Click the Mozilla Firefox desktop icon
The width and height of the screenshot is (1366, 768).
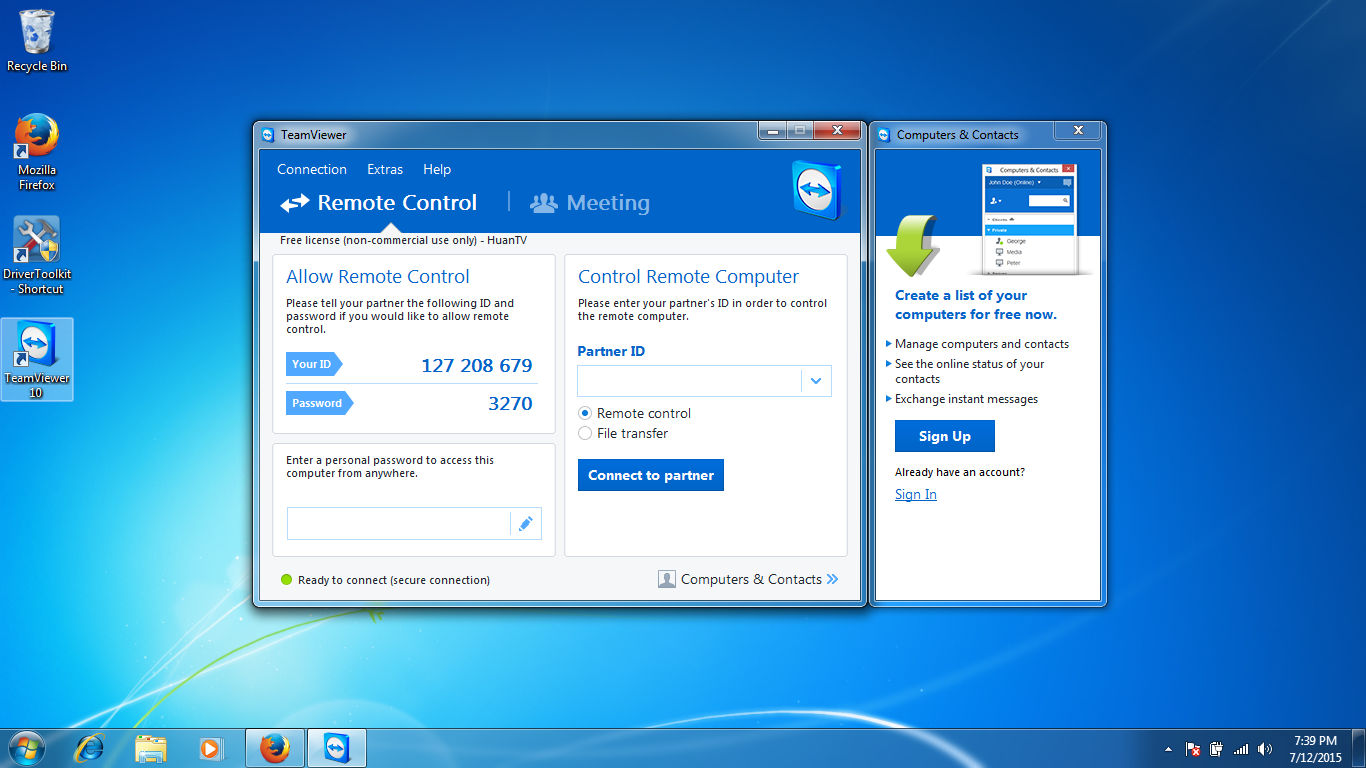[37, 152]
